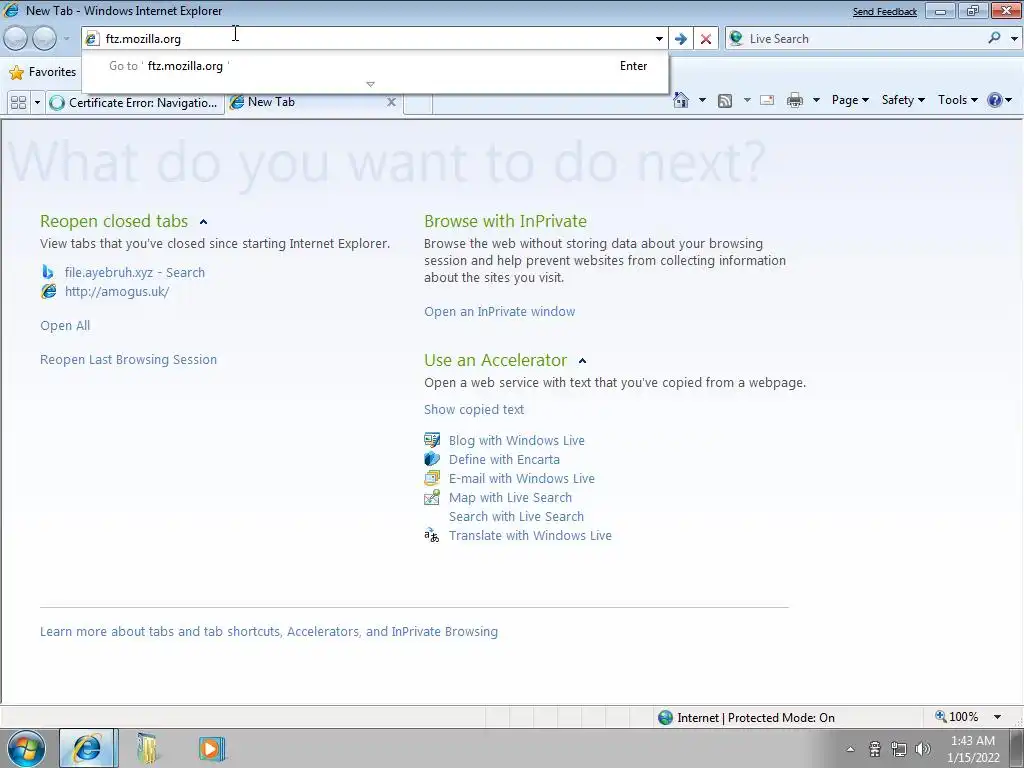Image resolution: width=1024 pixels, height=768 pixels.
Task: Open search provider dropdown arrow
Action: point(1014,39)
